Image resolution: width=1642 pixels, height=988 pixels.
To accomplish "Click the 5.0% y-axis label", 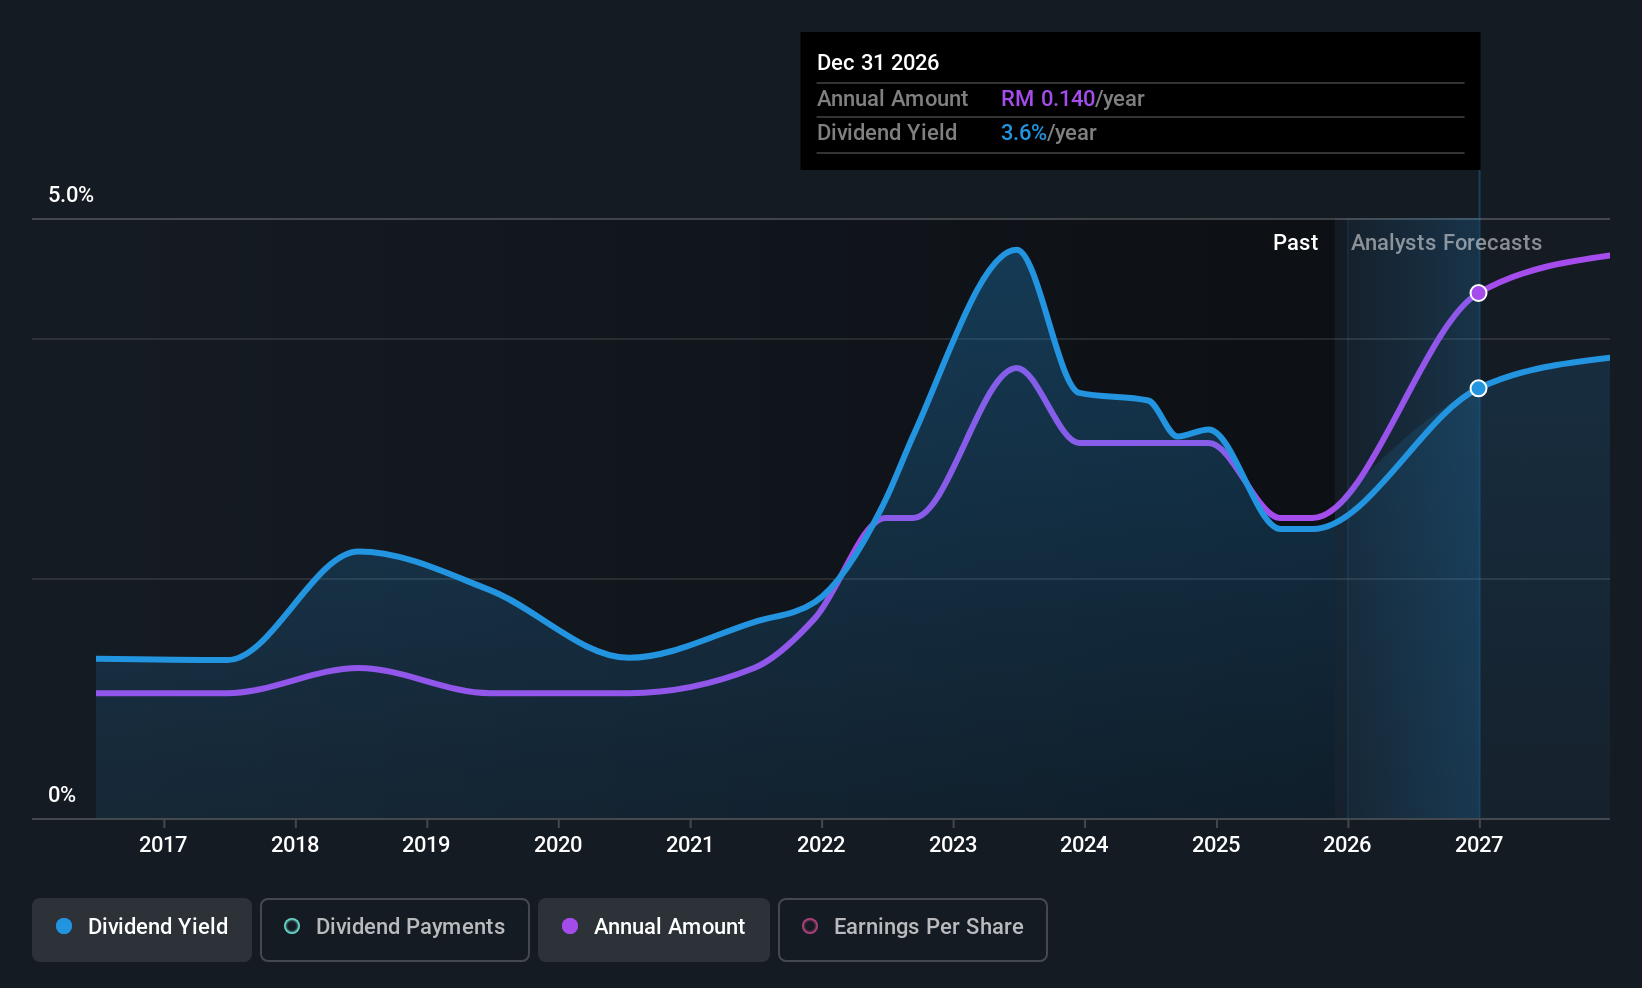I will 71,195.
